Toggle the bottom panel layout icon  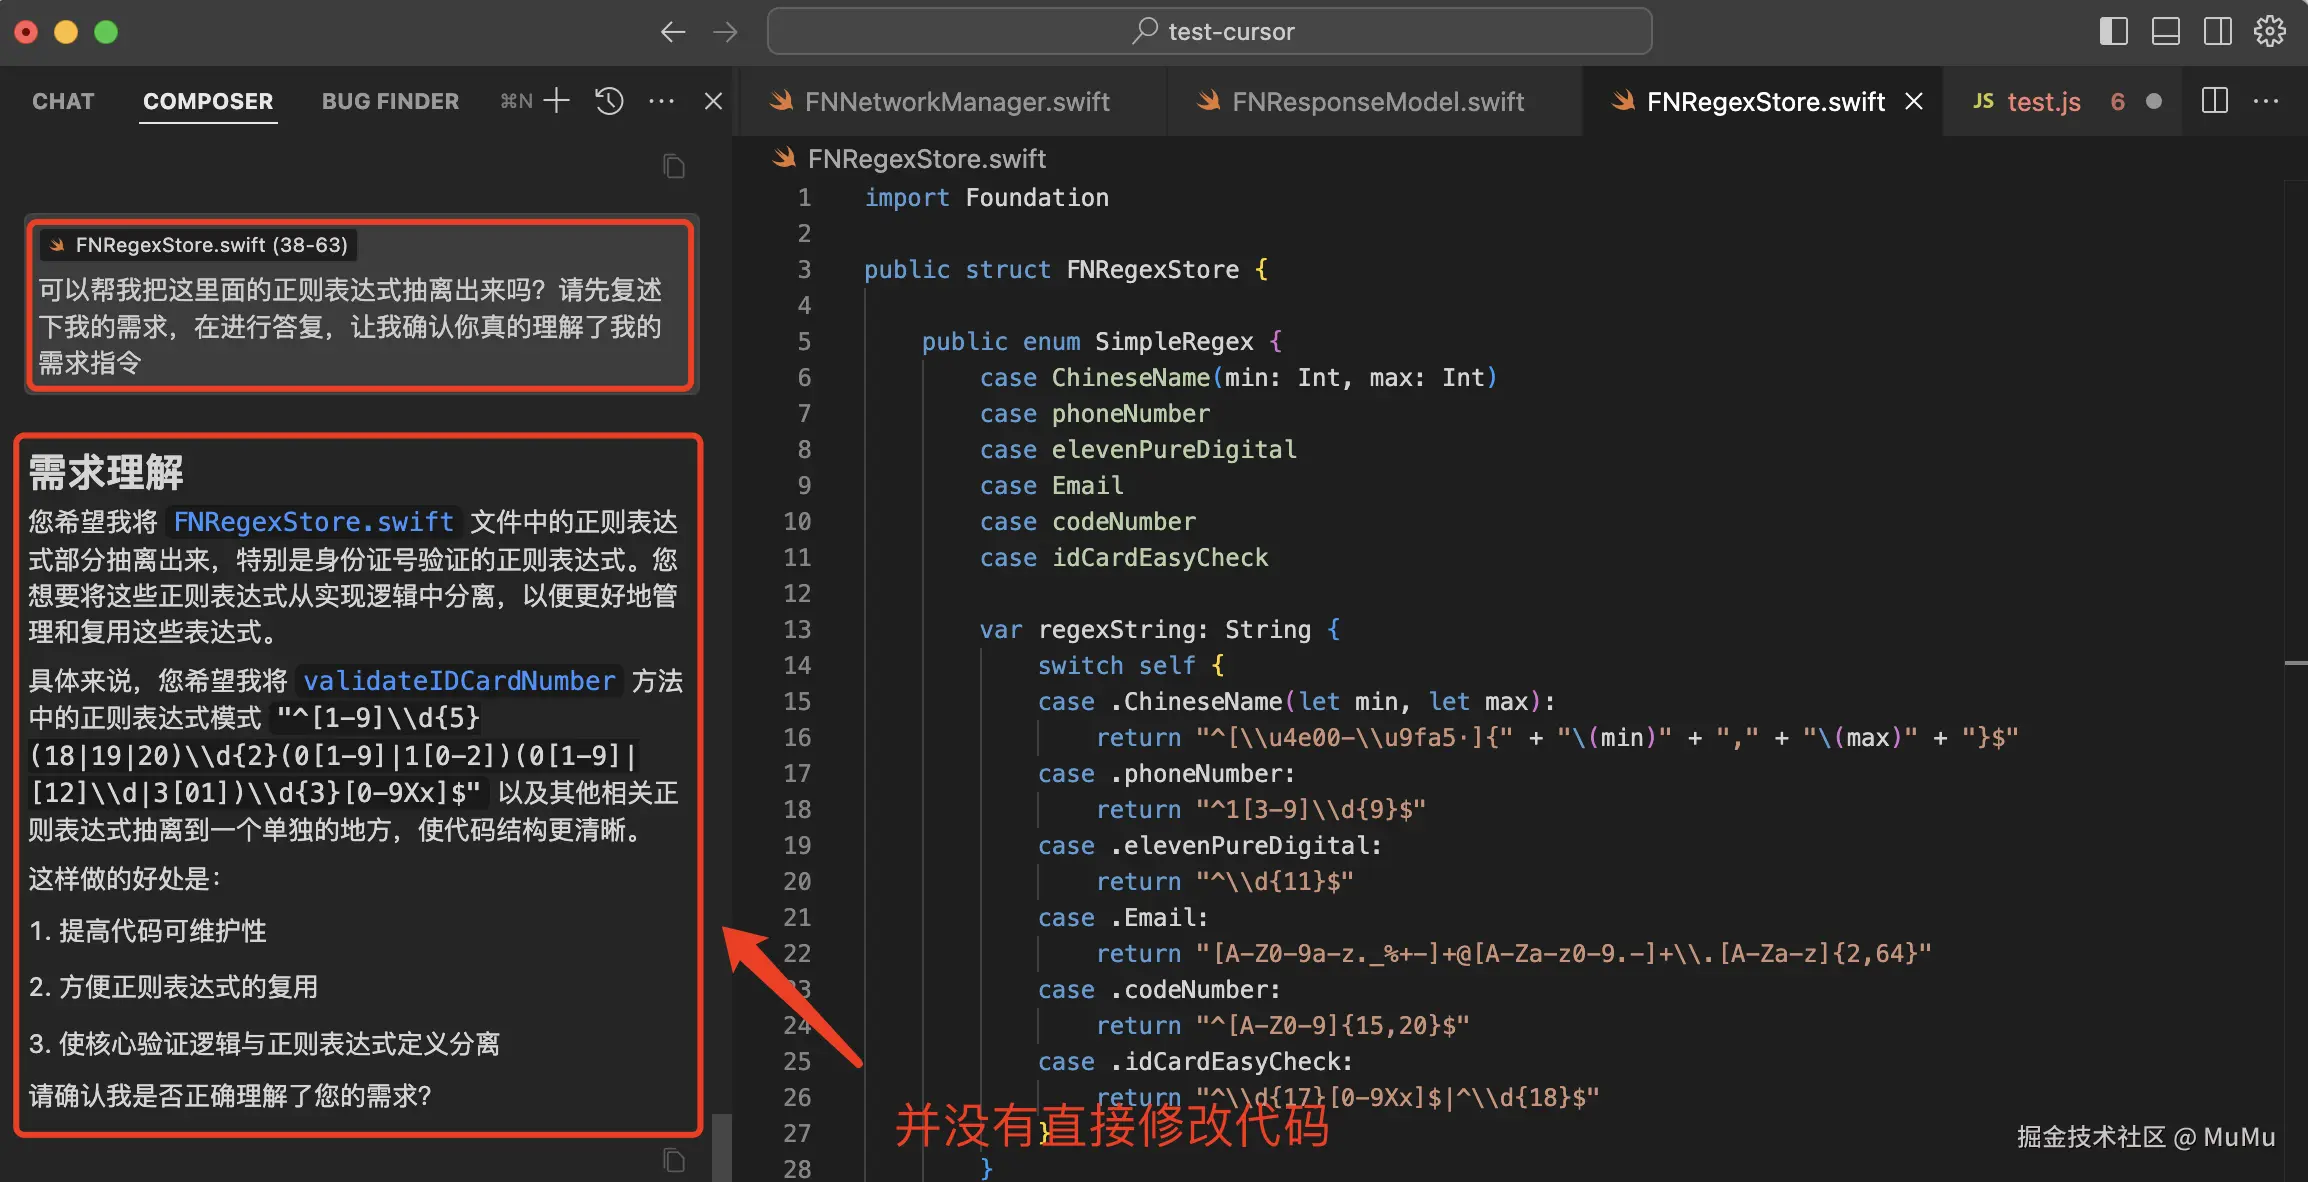pos(2165,31)
